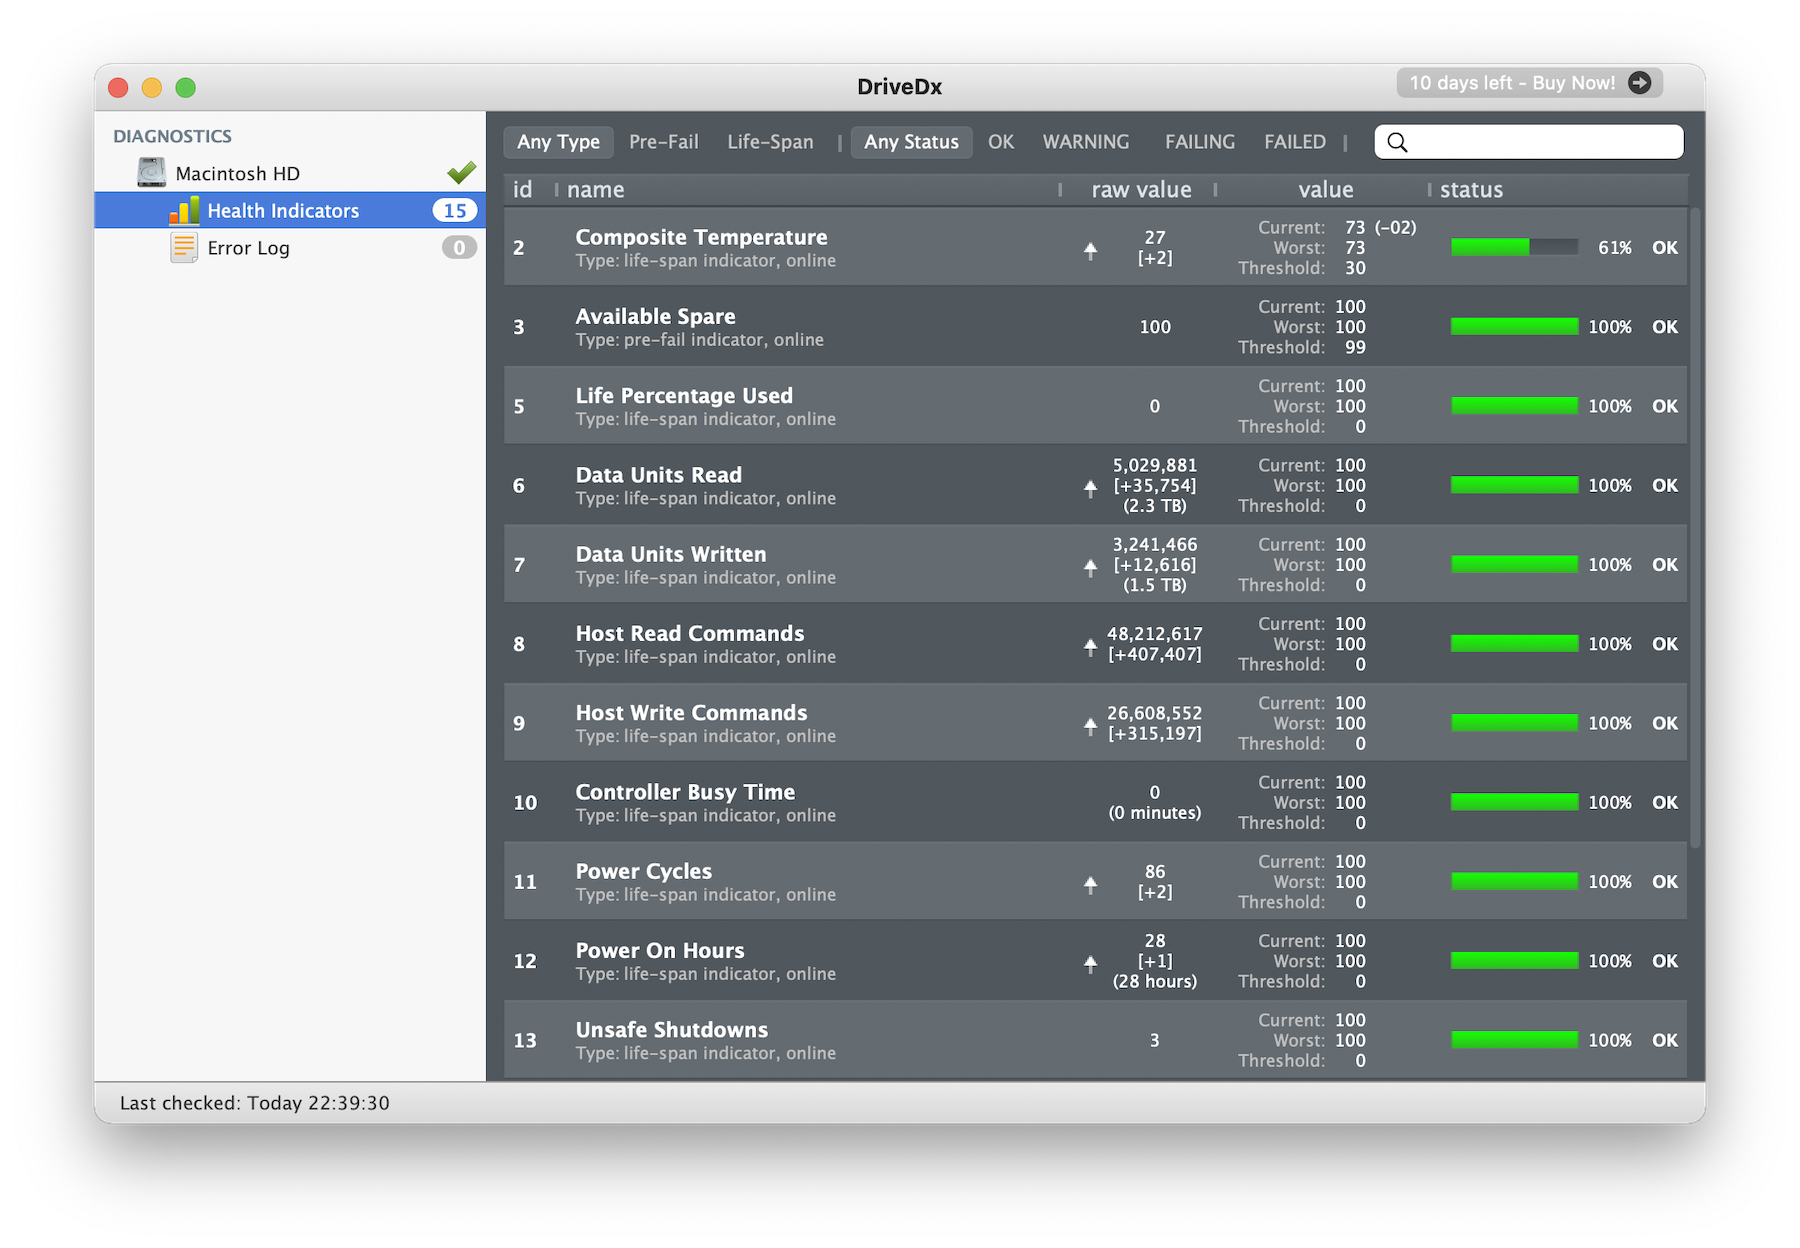
Task: Filter indicators by WARNING status
Action: (x=1086, y=142)
